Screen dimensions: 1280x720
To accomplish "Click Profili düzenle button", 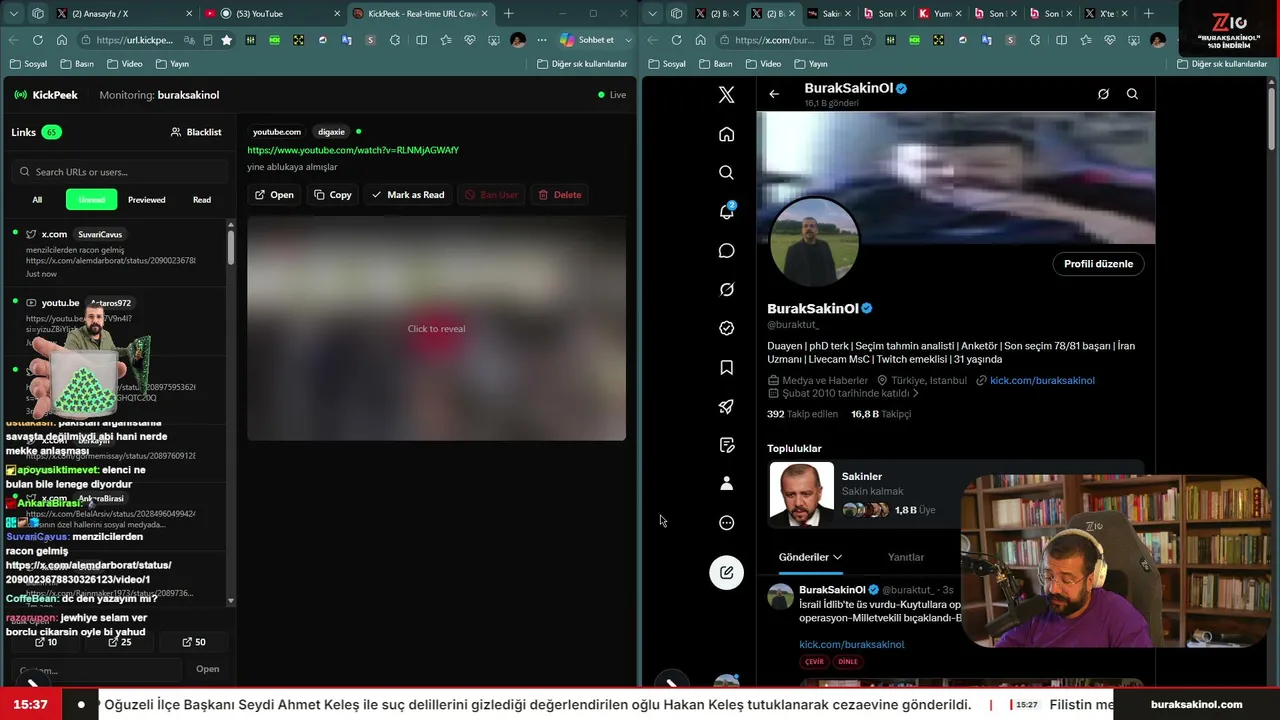I will click(x=1098, y=264).
